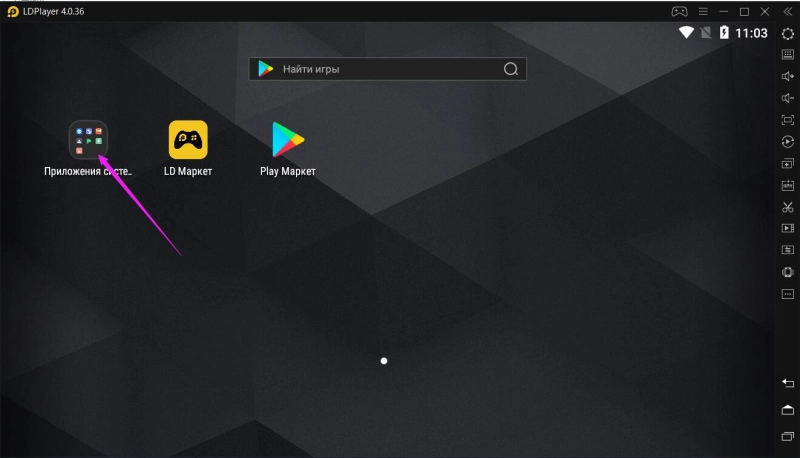Click the no-SIM status icon
The width and height of the screenshot is (800, 458).
point(706,33)
